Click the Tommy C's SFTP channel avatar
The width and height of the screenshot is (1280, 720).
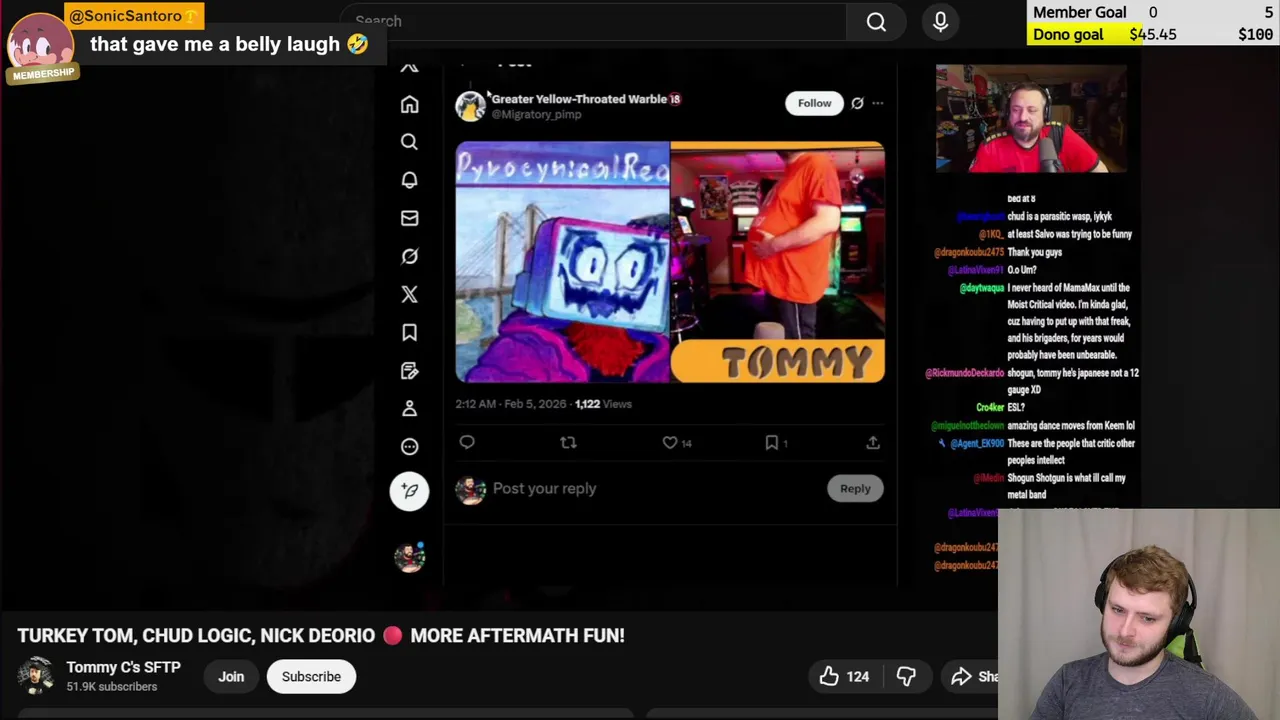[x=36, y=676]
